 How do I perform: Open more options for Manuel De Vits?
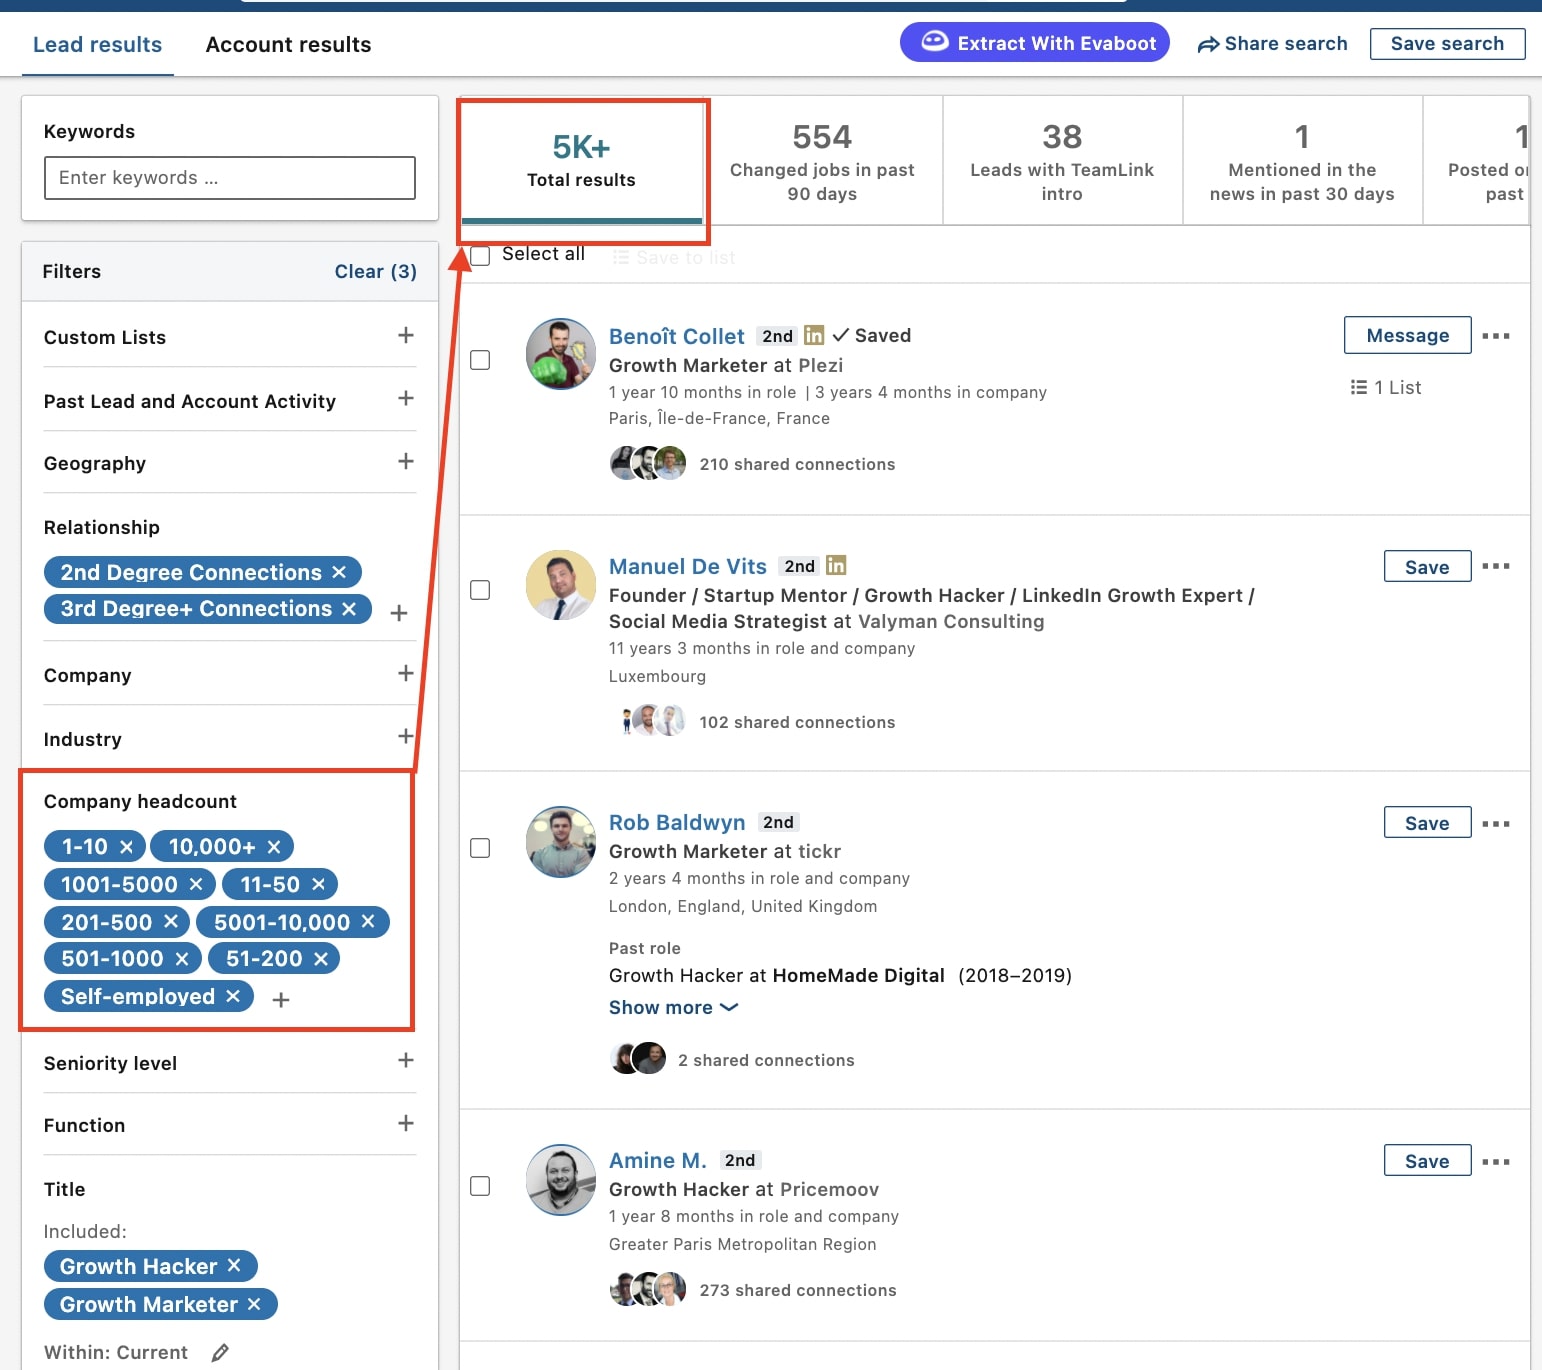[1496, 566]
